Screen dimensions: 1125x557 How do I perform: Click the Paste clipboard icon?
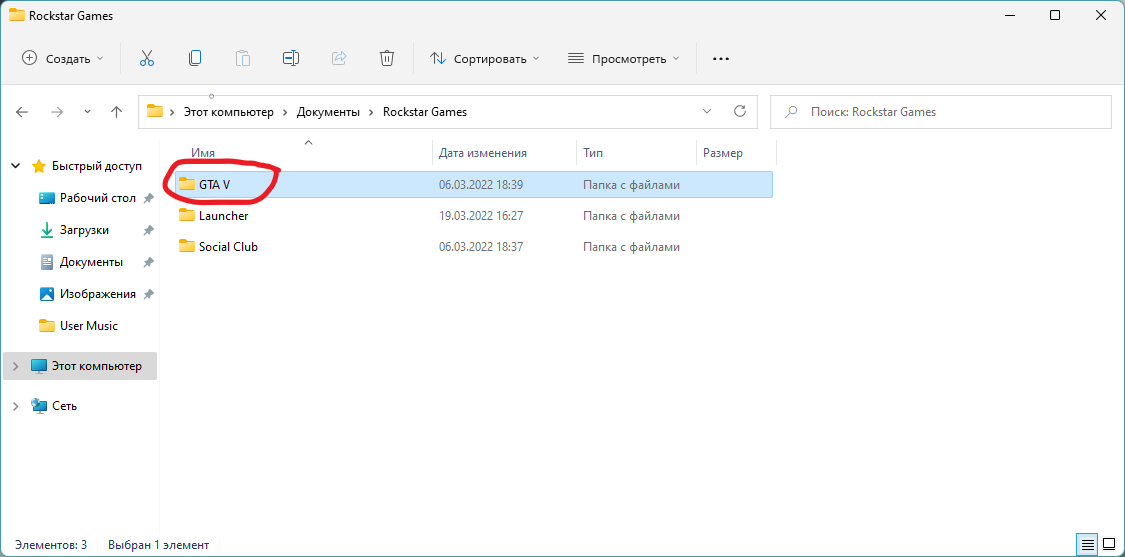click(243, 59)
